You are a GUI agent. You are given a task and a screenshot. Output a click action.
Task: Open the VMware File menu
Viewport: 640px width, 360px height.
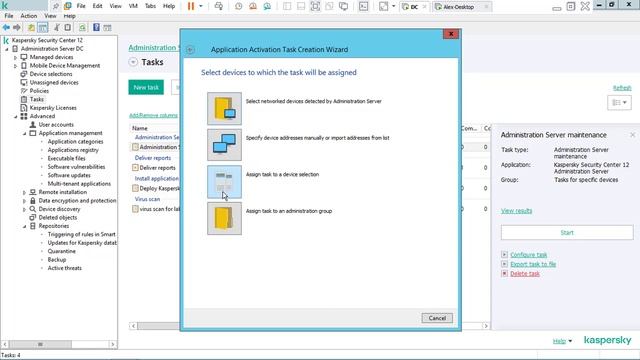click(x=81, y=6)
